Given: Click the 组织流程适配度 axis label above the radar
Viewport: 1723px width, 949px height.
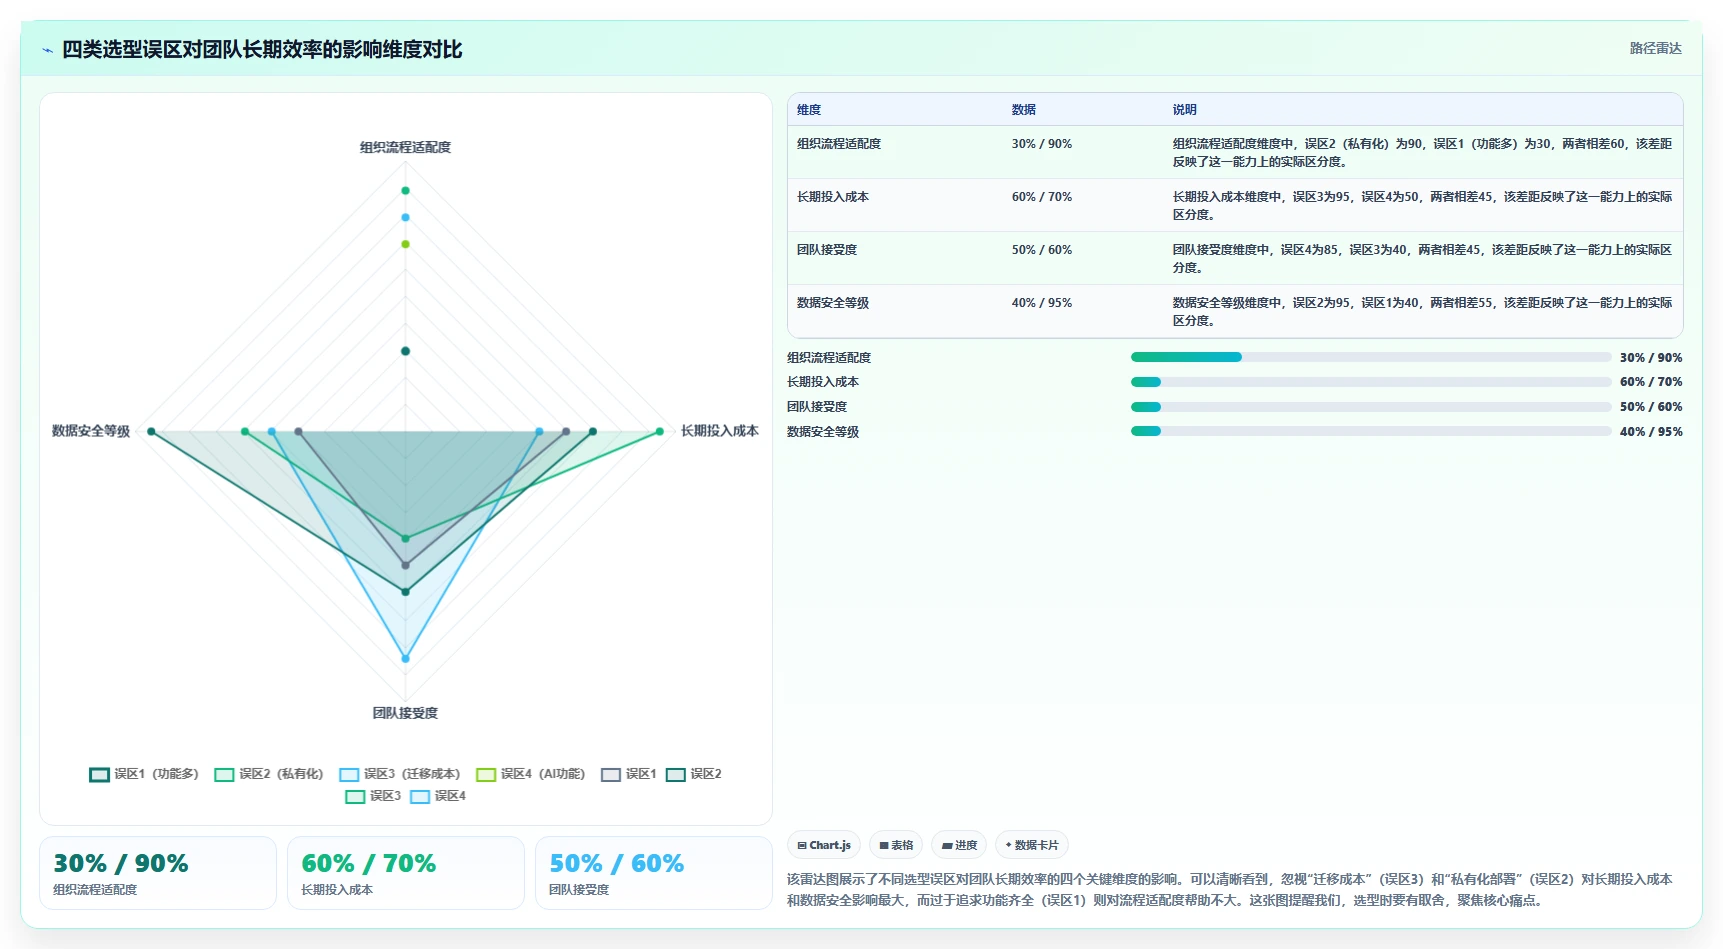Looking at the screenshot, I should point(405,147).
